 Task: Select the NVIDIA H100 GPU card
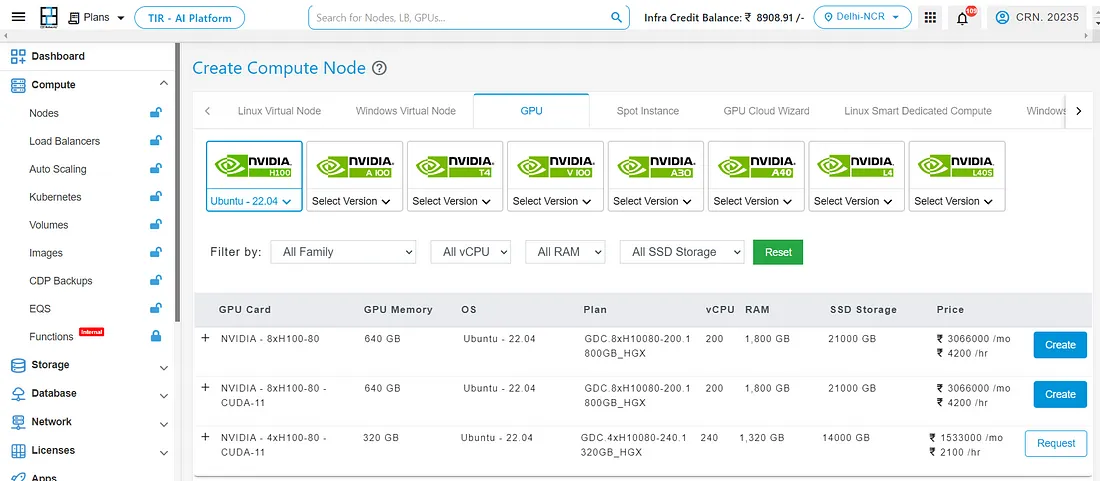point(254,166)
